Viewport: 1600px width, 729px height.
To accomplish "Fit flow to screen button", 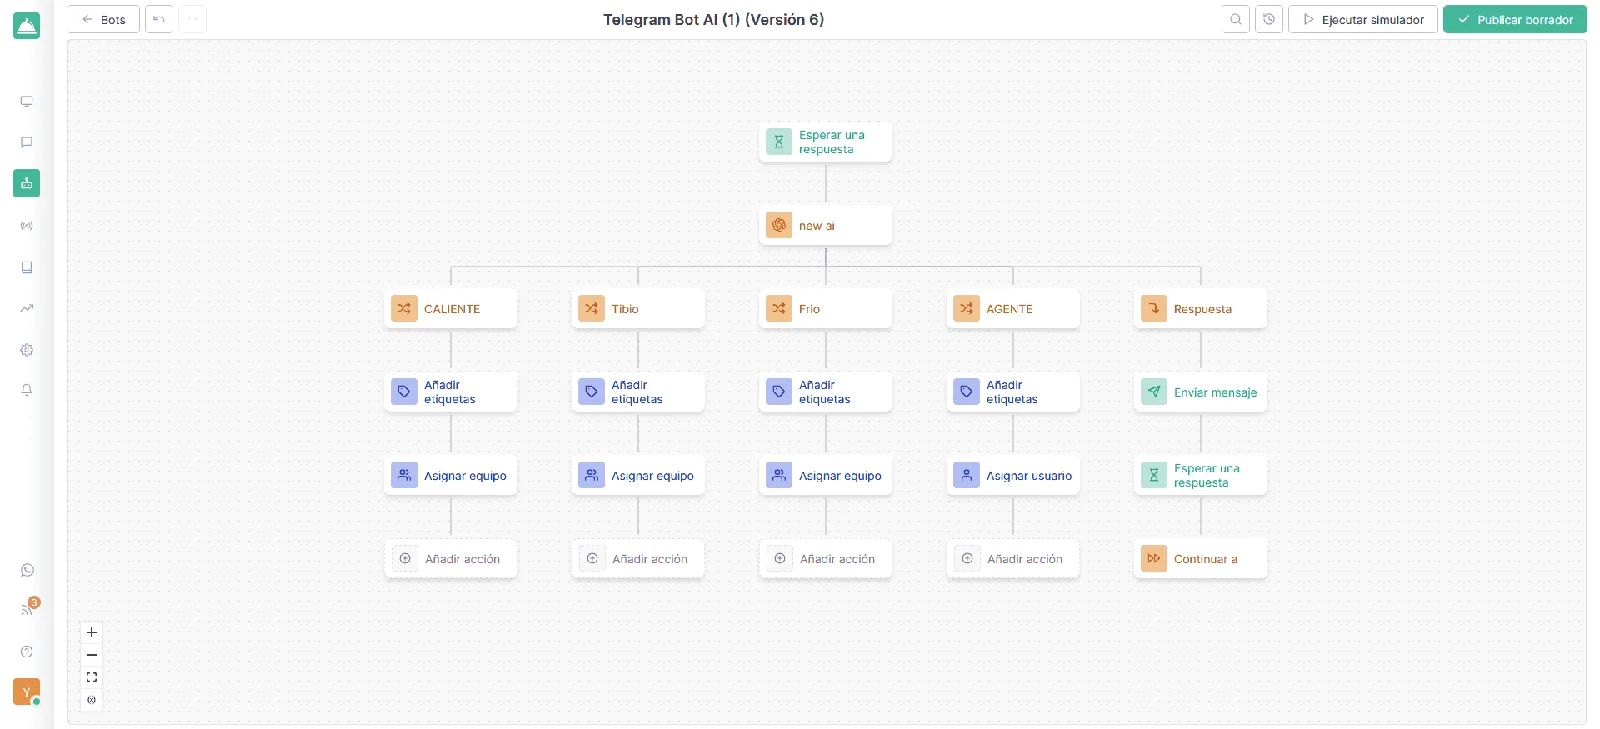I will (92, 677).
